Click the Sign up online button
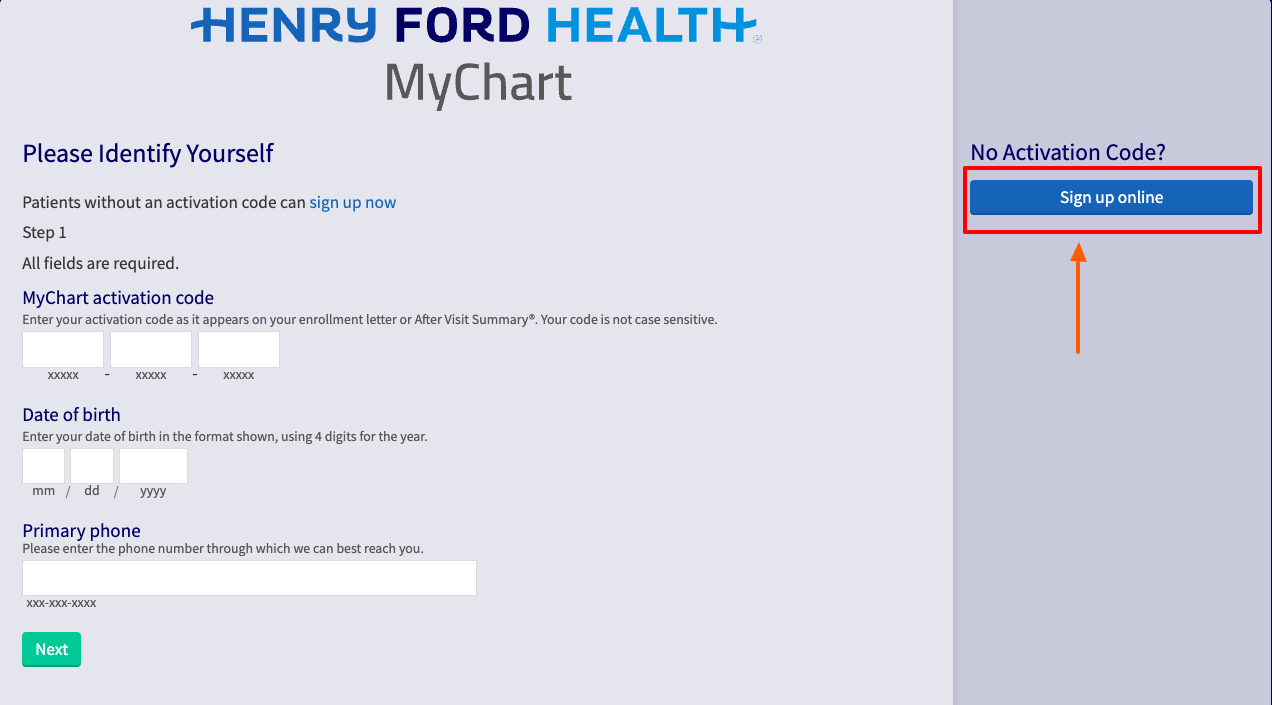 (1111, 197)
